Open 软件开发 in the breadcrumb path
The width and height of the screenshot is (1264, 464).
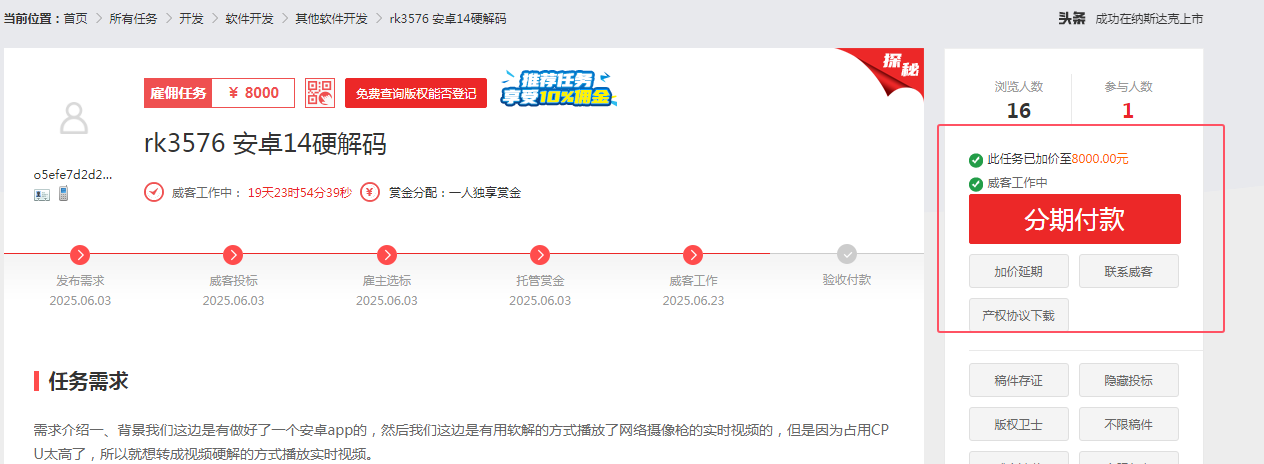click(x=249, y=19)
